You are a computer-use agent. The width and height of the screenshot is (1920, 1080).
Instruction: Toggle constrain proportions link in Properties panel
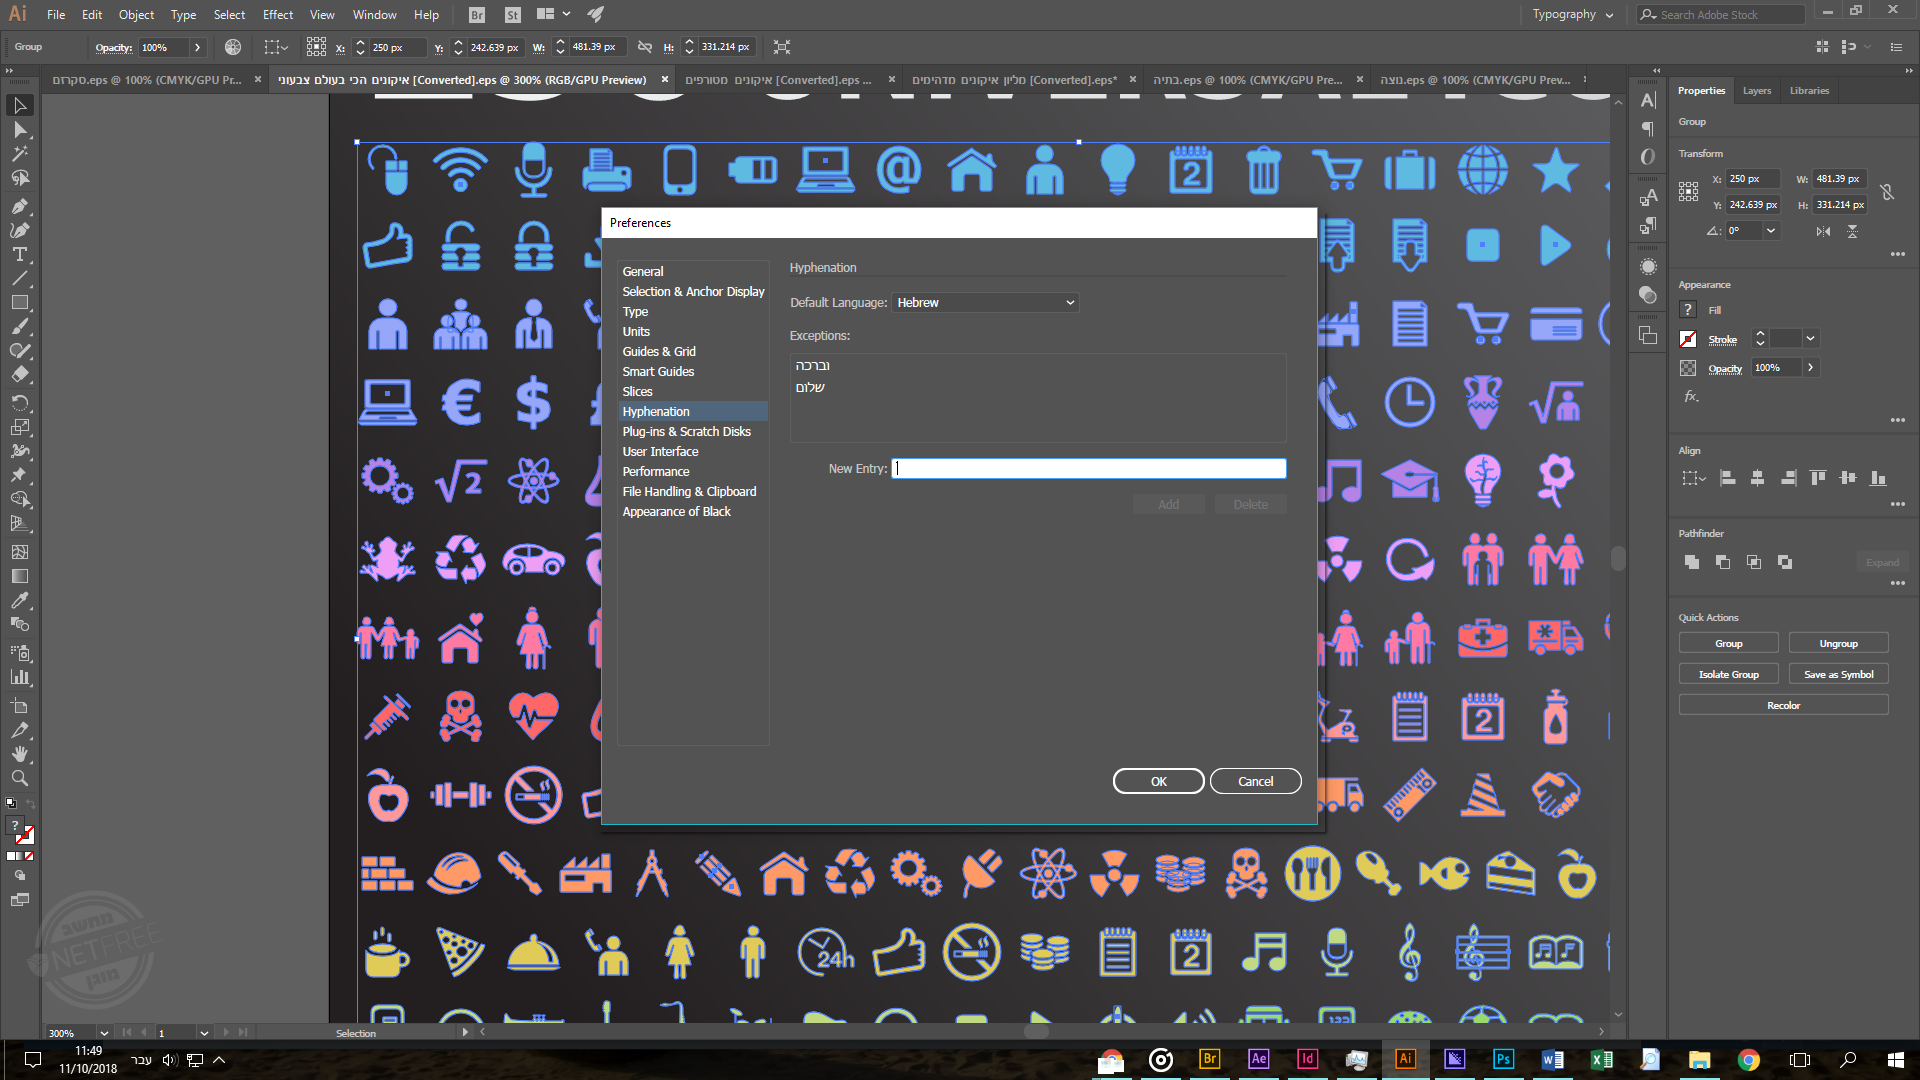click(x=1887, y=192)
